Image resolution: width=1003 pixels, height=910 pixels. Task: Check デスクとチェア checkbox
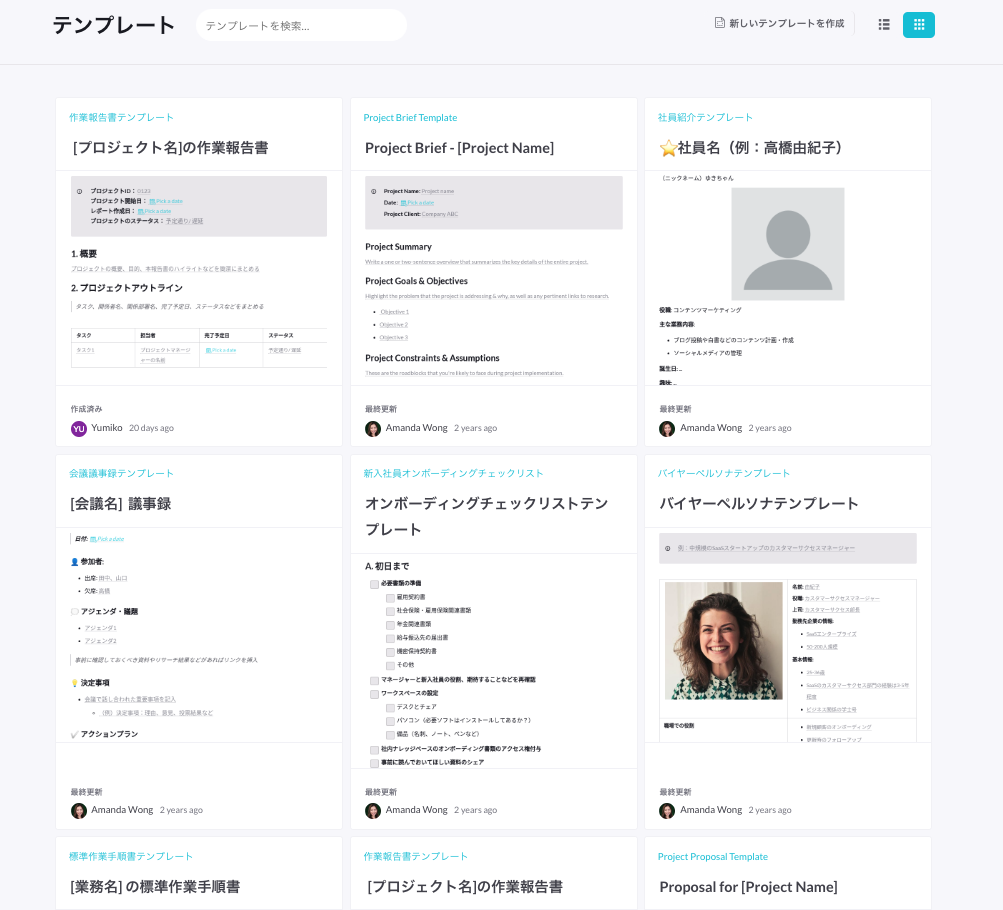coord(390,708)
